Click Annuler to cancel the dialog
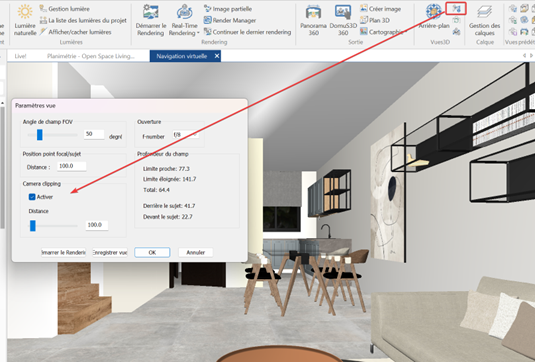This screenshot has width=535, height=362. pos(196,252)
